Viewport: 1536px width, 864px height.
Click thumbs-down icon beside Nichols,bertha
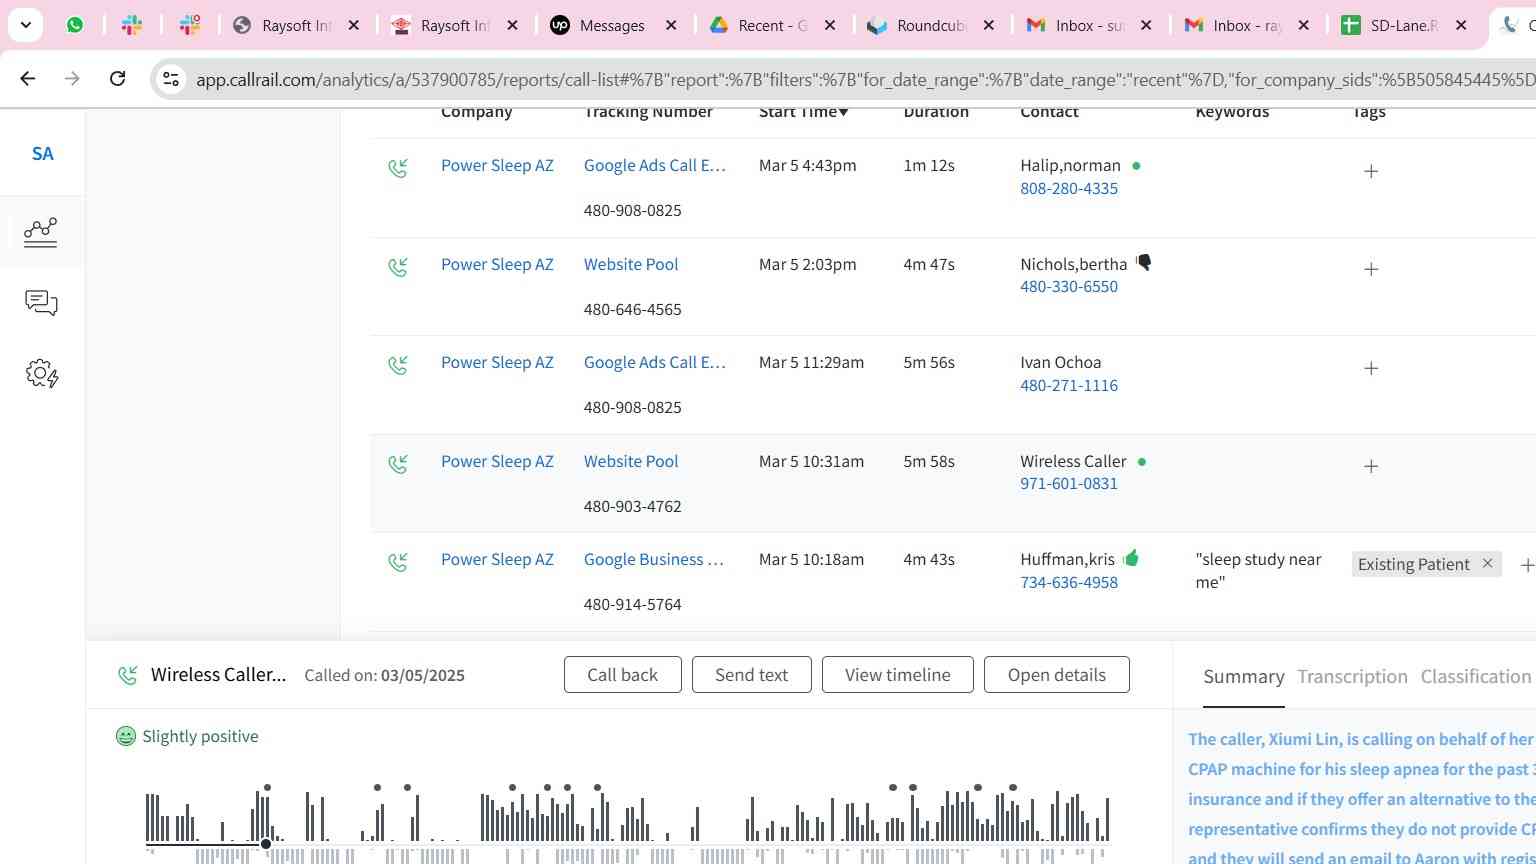[x=1144, y=262]
